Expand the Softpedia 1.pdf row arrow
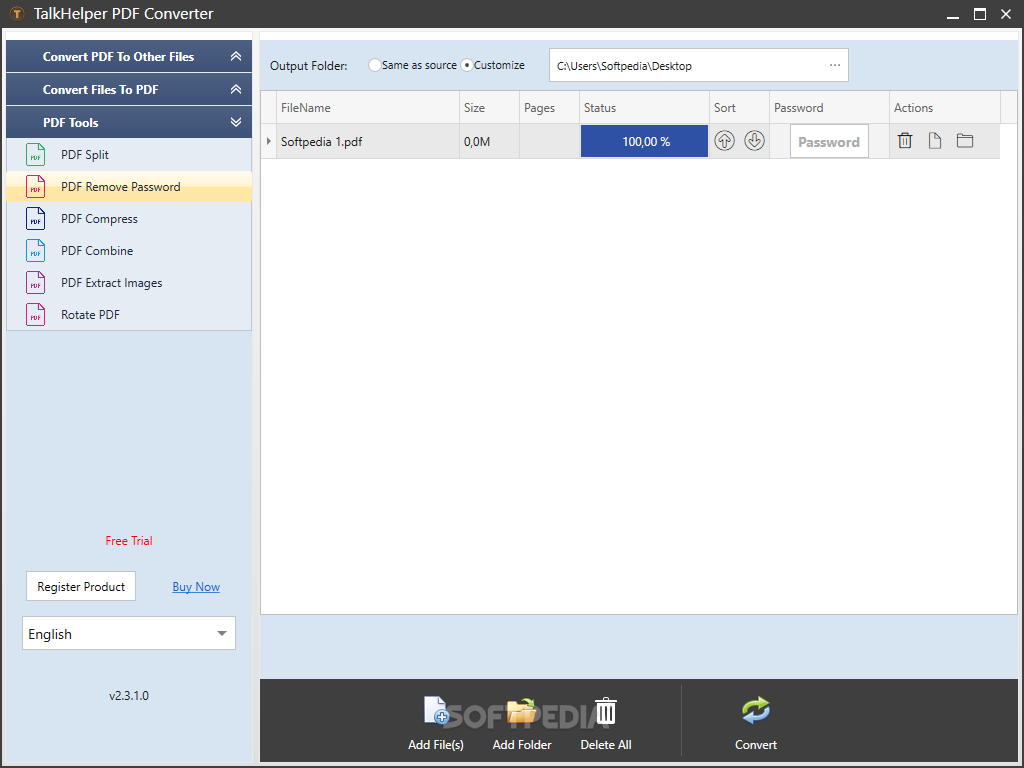Image resolution: width=1024 pixels, height=768 pixels. [268, 141]
